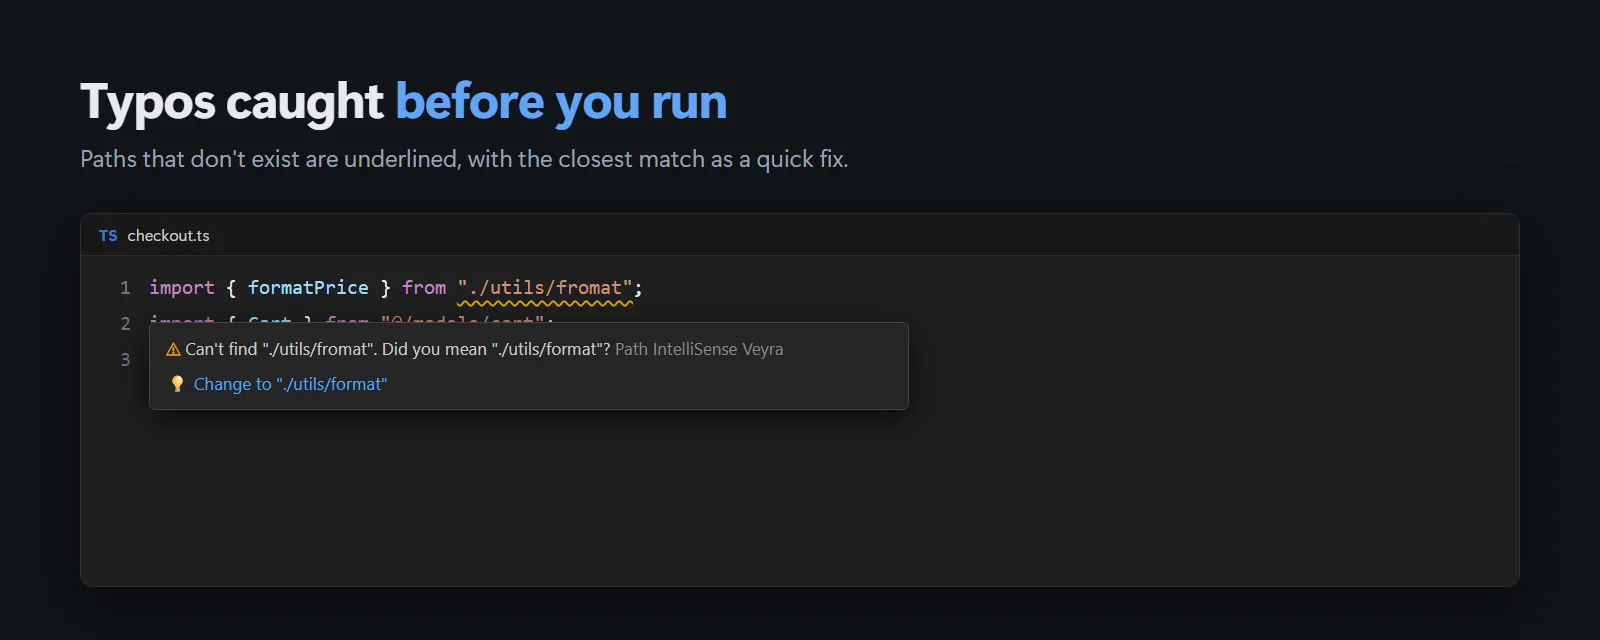Click the warning triangle icon in tooltip

point(173,349)
